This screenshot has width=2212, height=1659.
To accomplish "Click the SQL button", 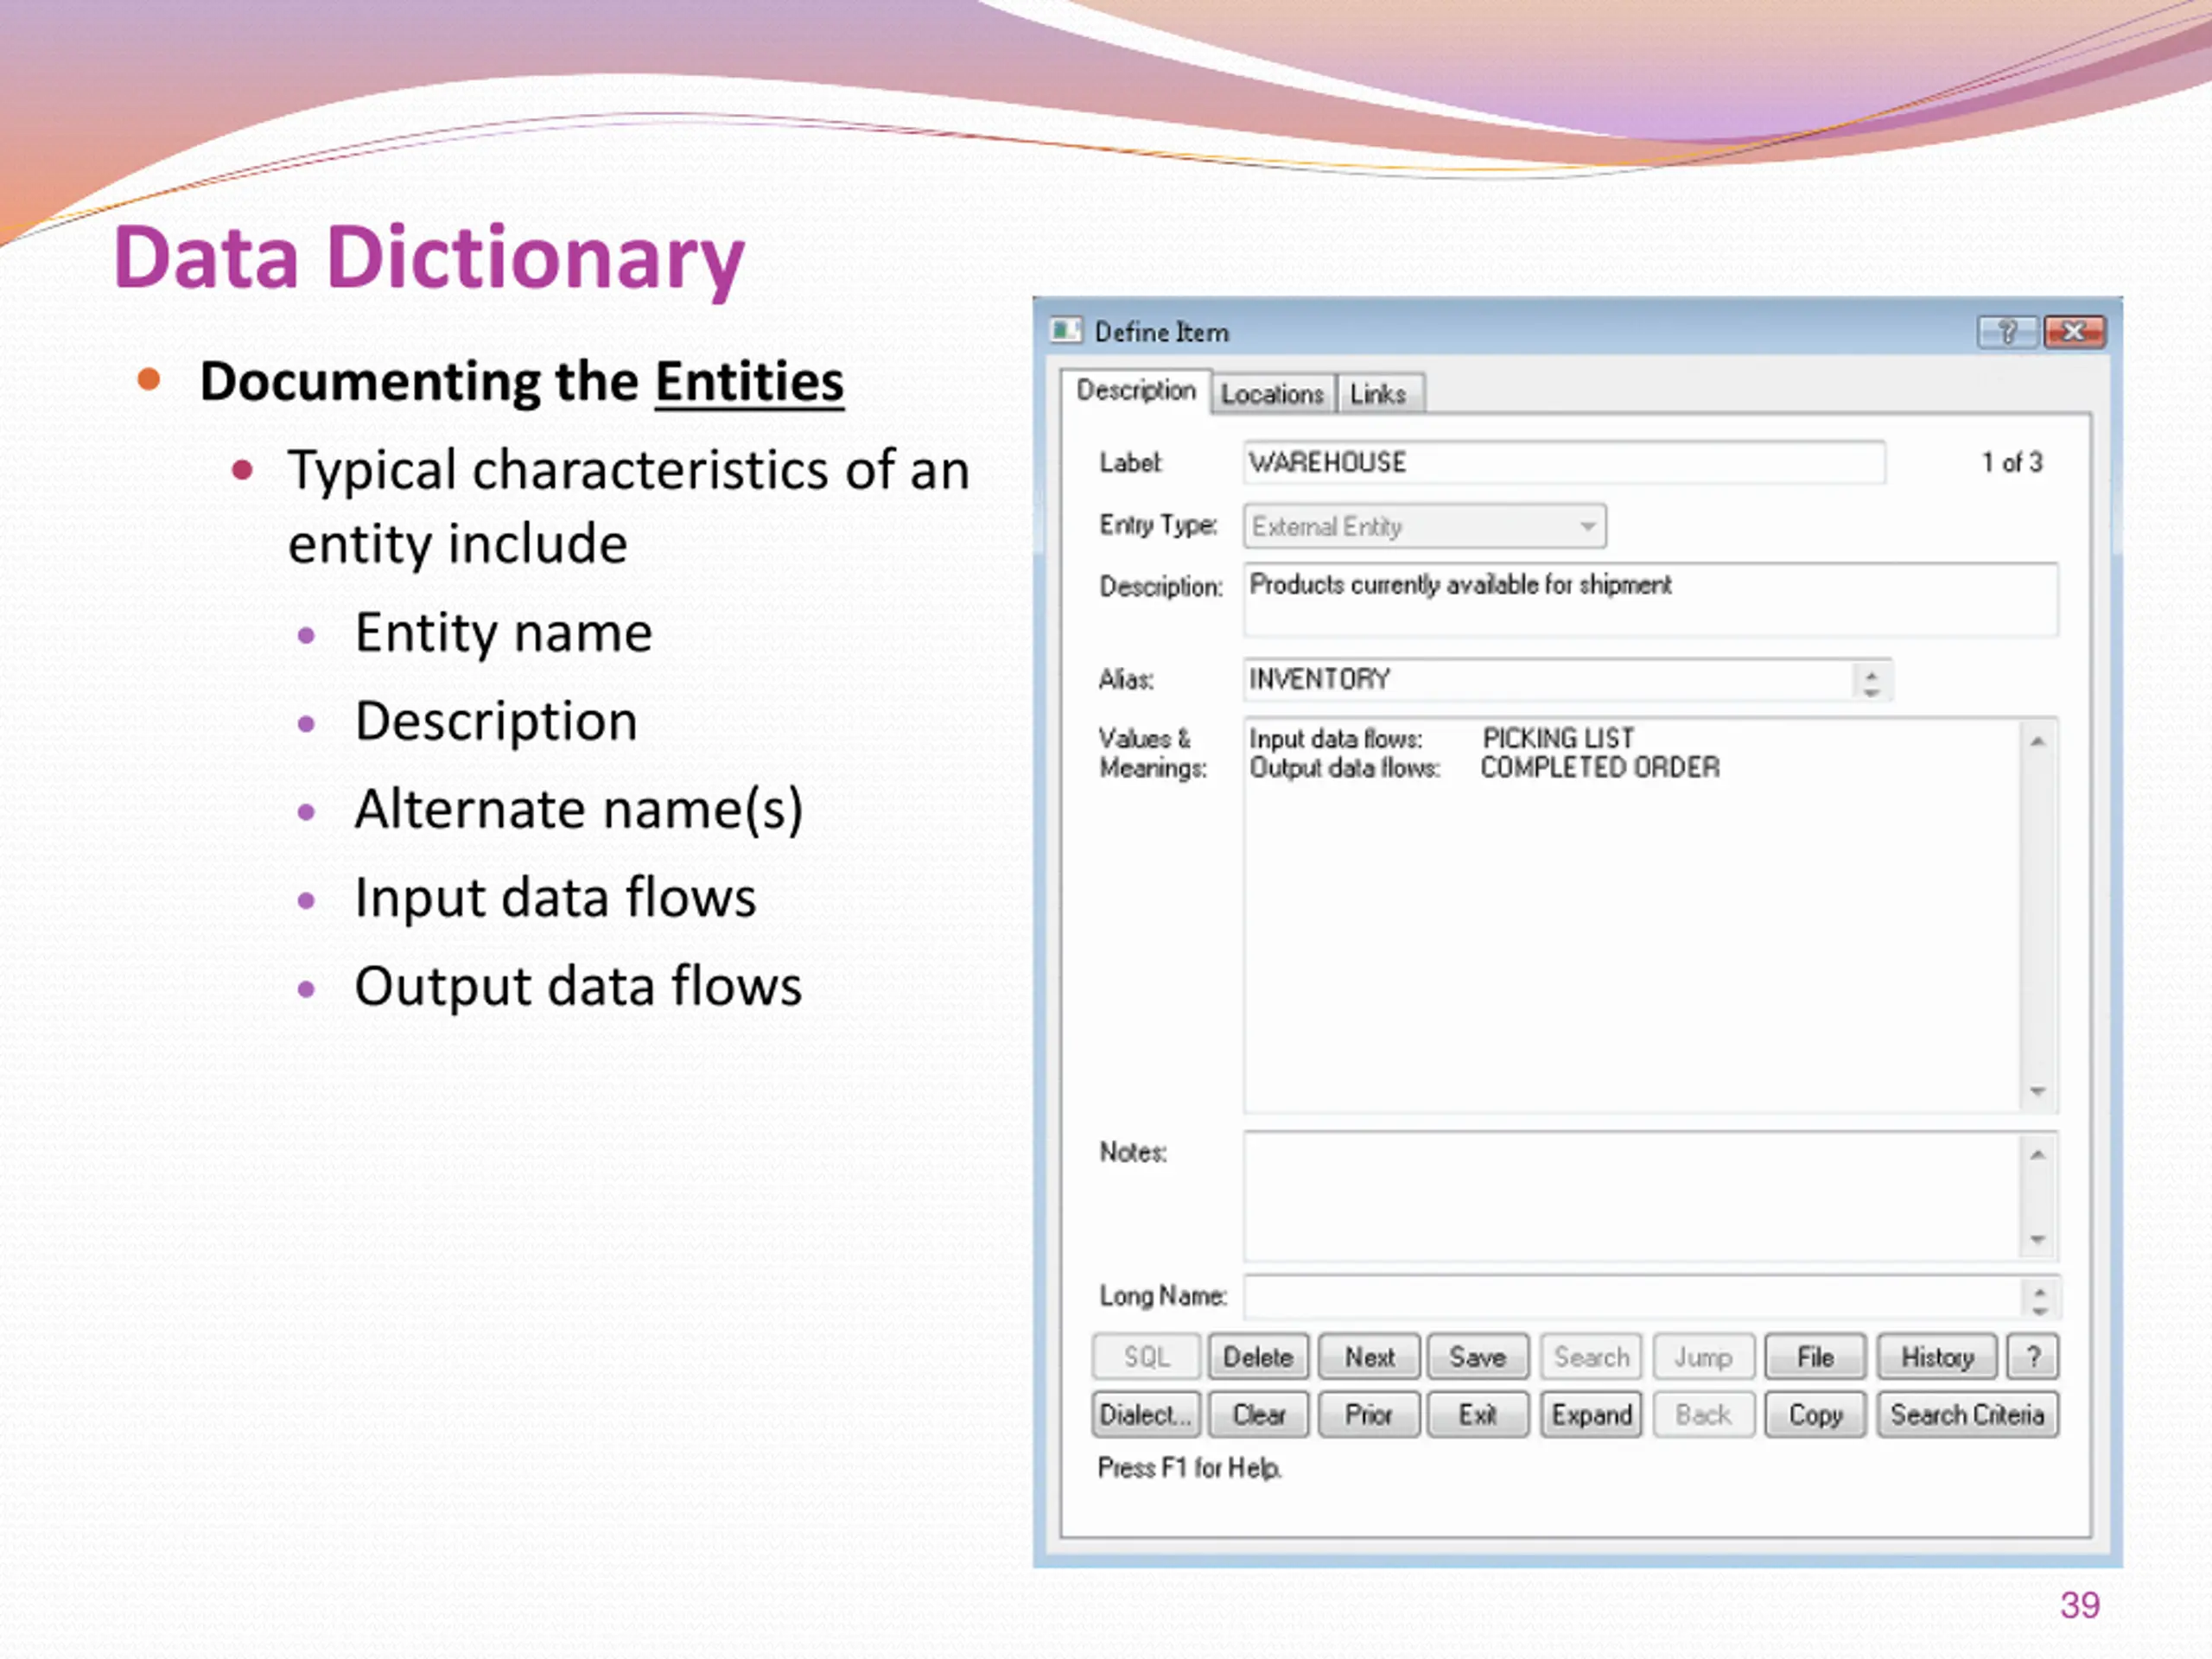I will click(1146, 1357).
